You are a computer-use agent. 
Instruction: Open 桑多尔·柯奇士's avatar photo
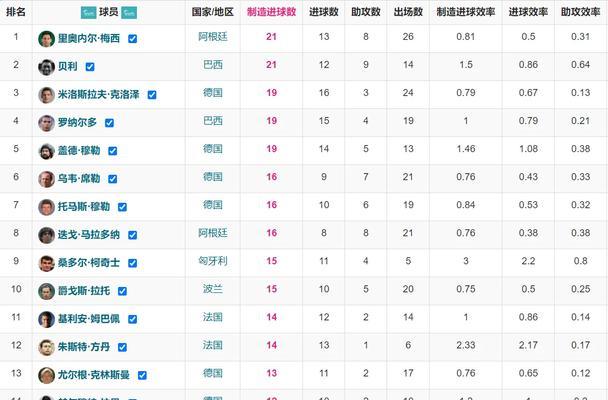47,263
